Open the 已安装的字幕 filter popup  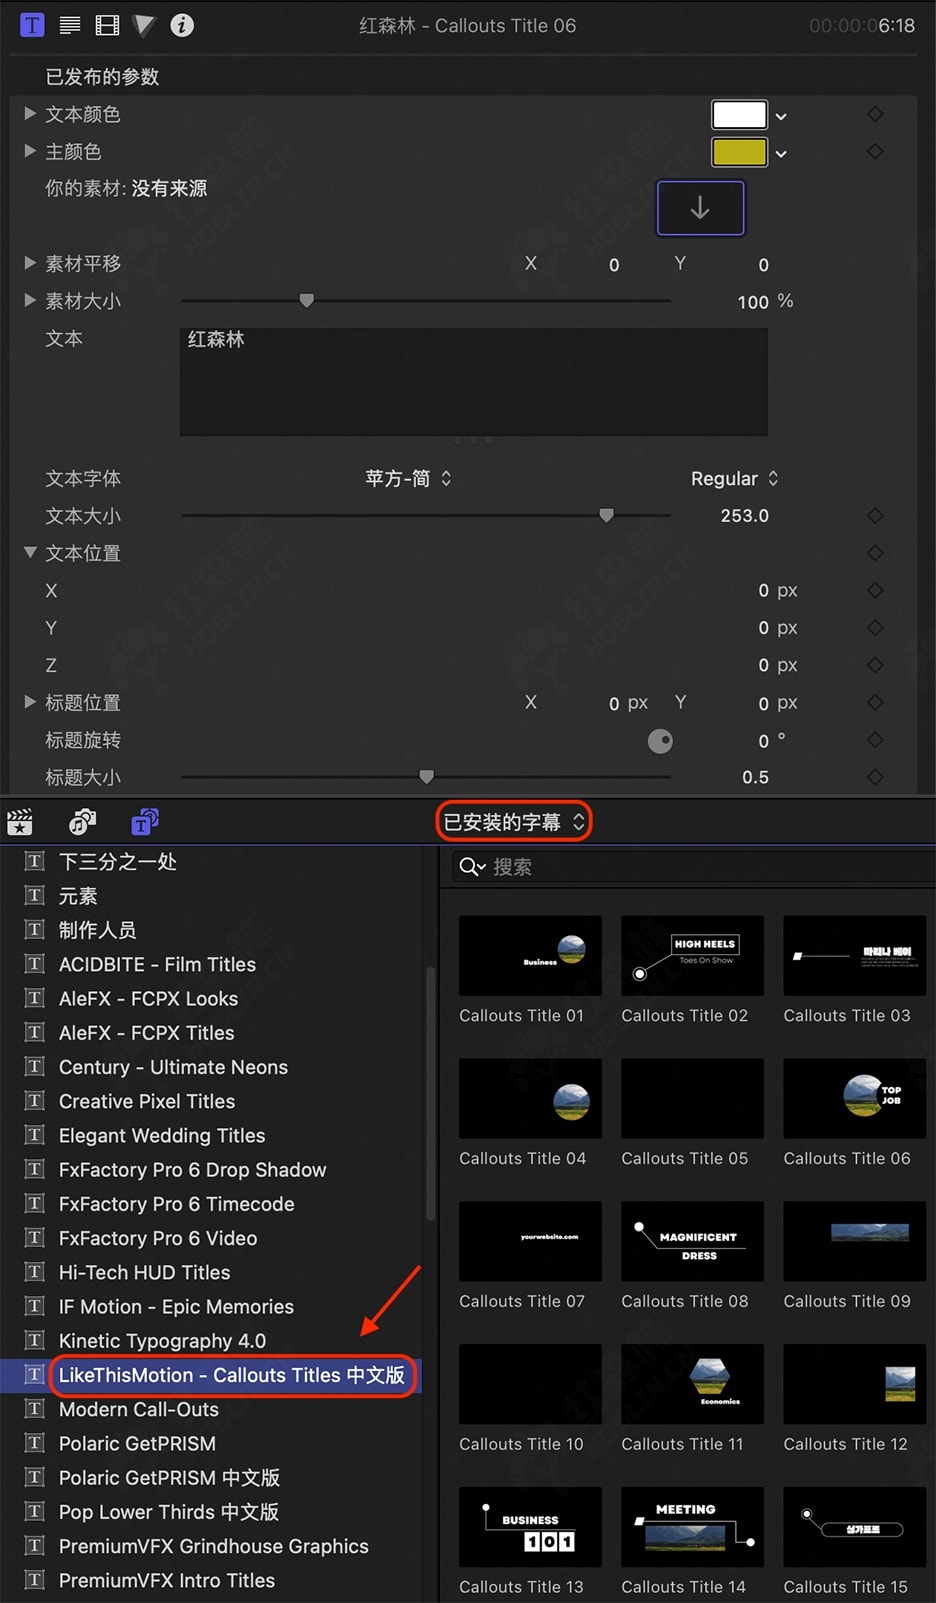514,822
